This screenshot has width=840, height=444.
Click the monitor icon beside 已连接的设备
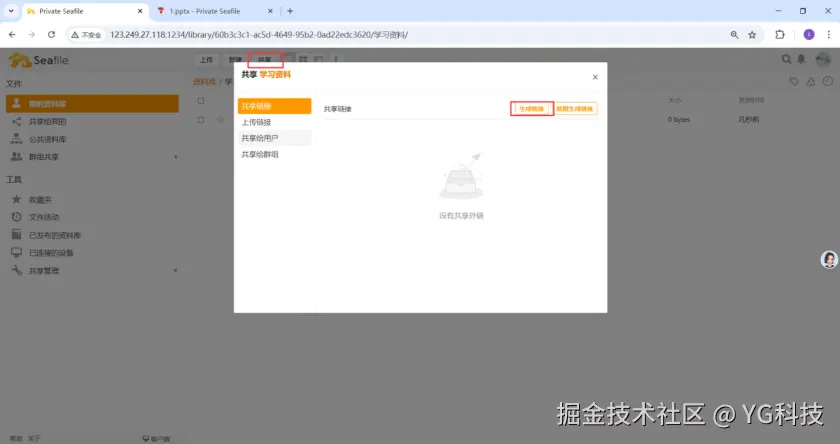pyautogui.click(x=17, y=252)
